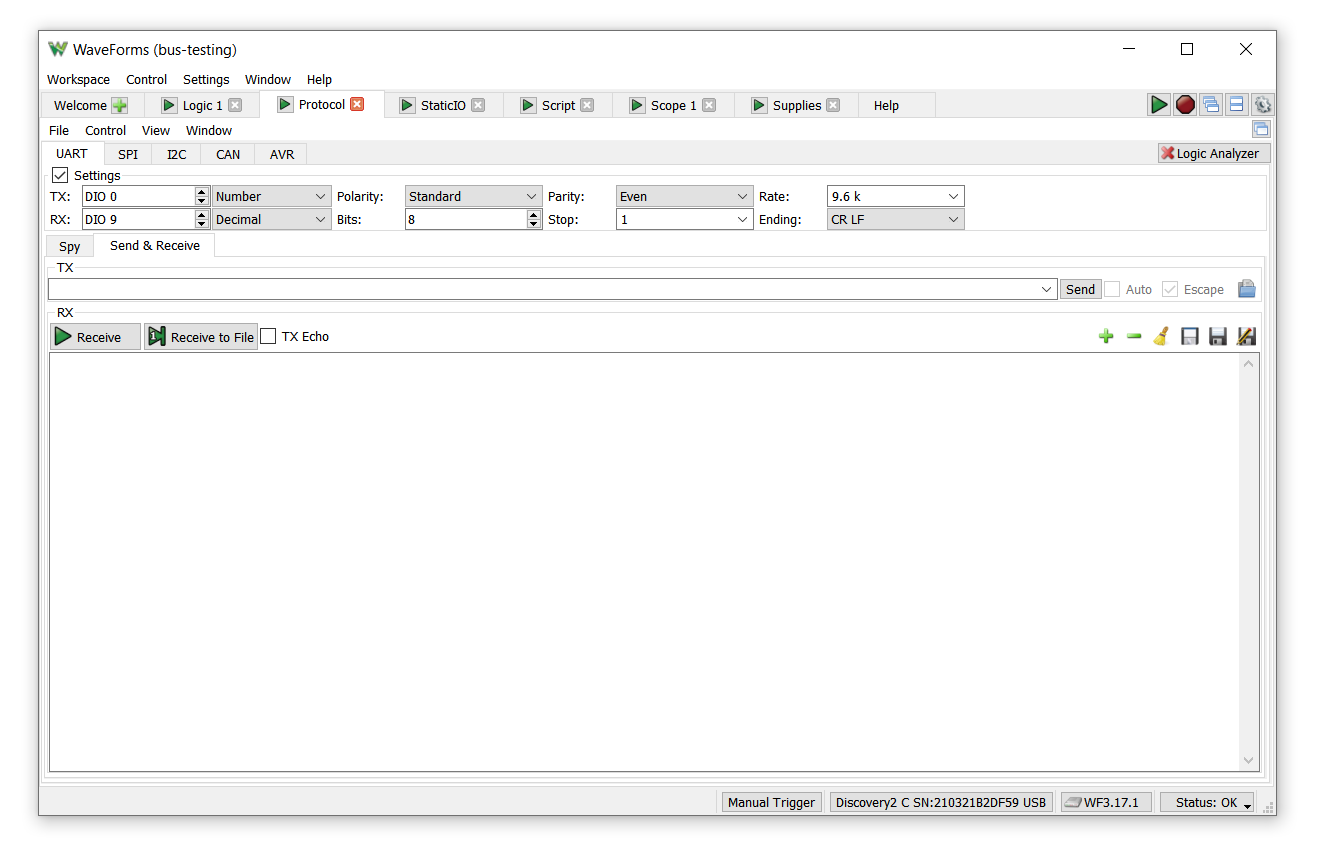Tick the Auto checkbox next to Send
This screenshot has height=853, width=1326.
click(1112, 289)
